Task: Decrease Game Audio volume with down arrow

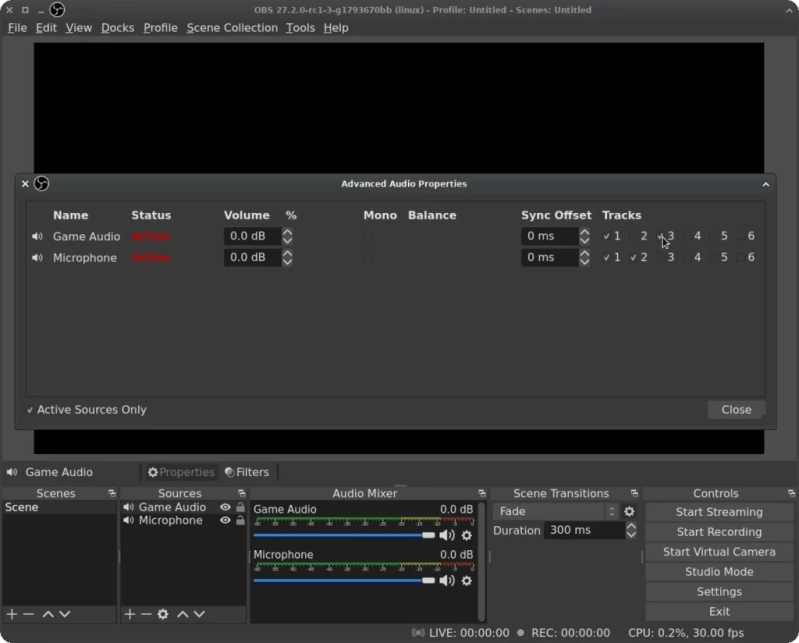Action: coord(287,240)
